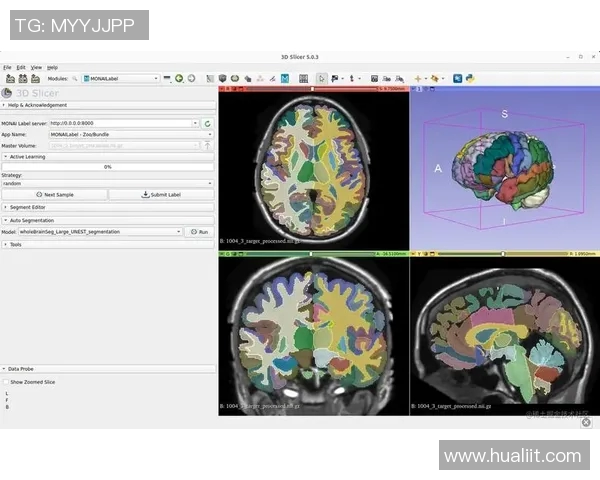Open the Transforms module icon
The width and height of the screenshot is (600, 480).
248,78
